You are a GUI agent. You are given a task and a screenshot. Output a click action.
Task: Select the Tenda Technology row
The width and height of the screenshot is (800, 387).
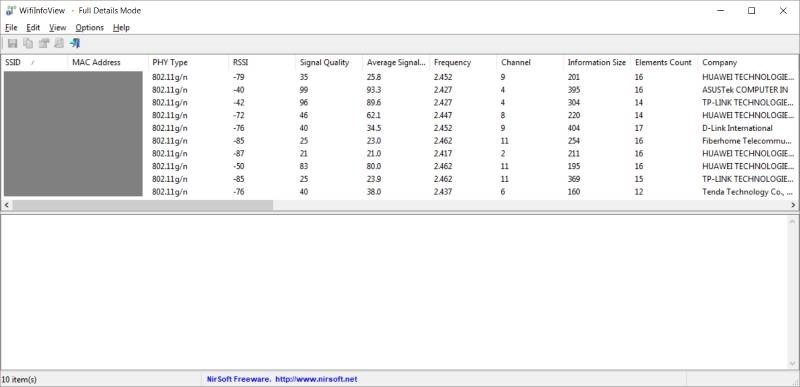tap(399, 192)
